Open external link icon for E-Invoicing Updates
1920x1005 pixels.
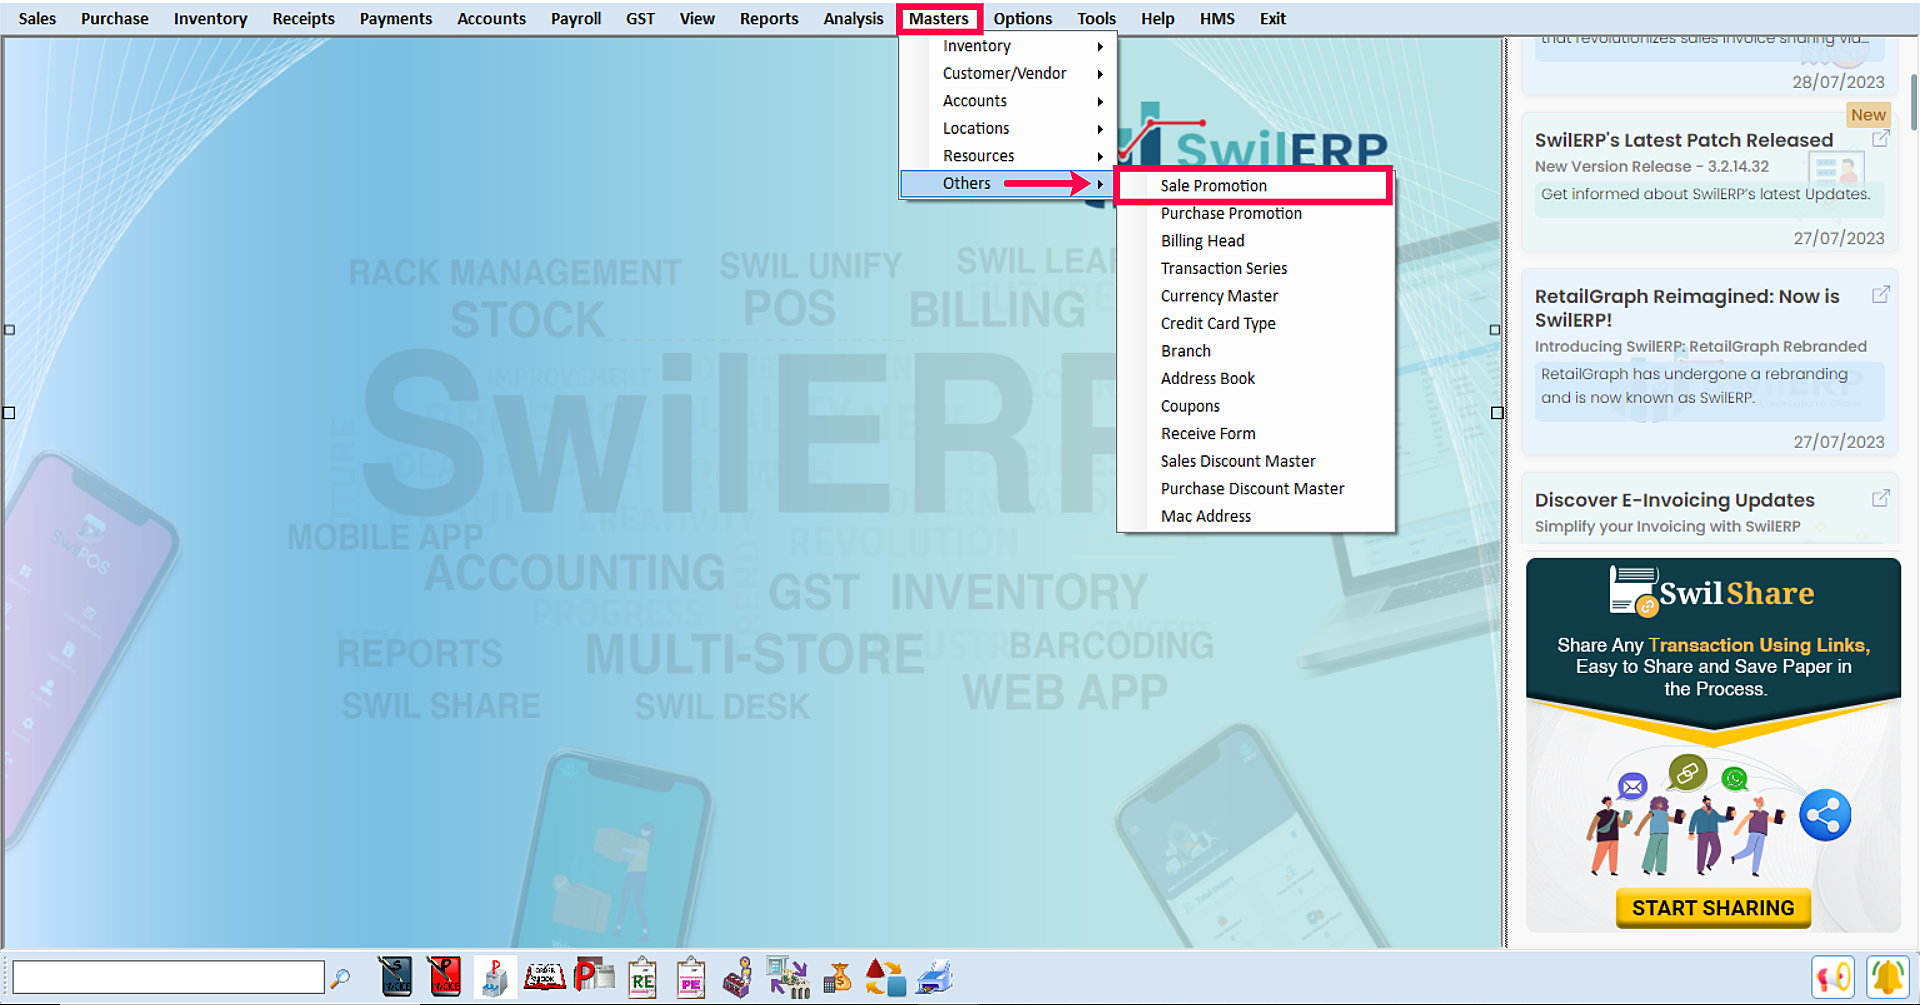(1880, 499)
